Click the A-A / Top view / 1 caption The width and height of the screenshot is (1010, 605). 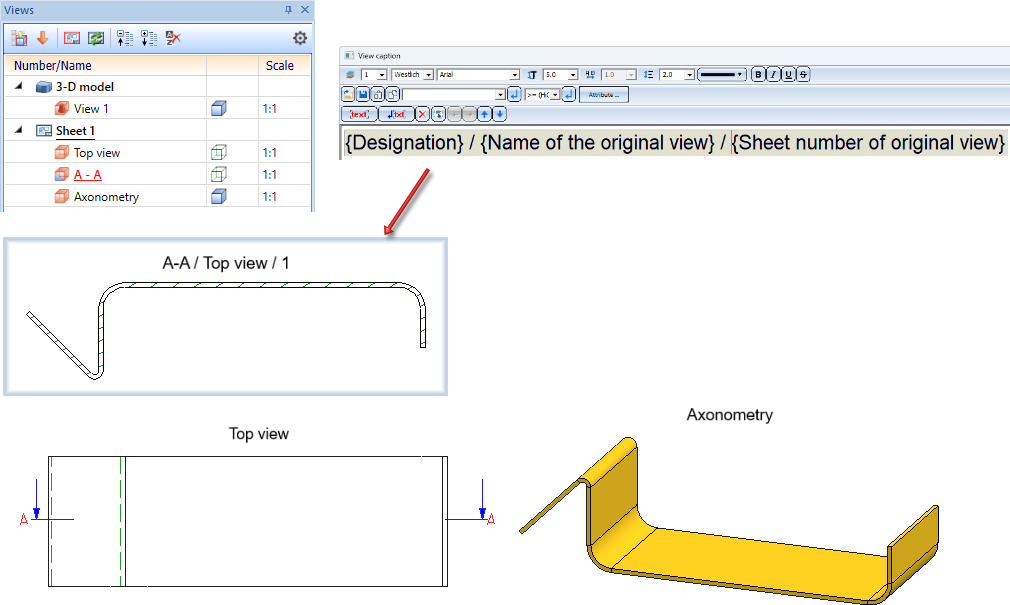(225, 263)
